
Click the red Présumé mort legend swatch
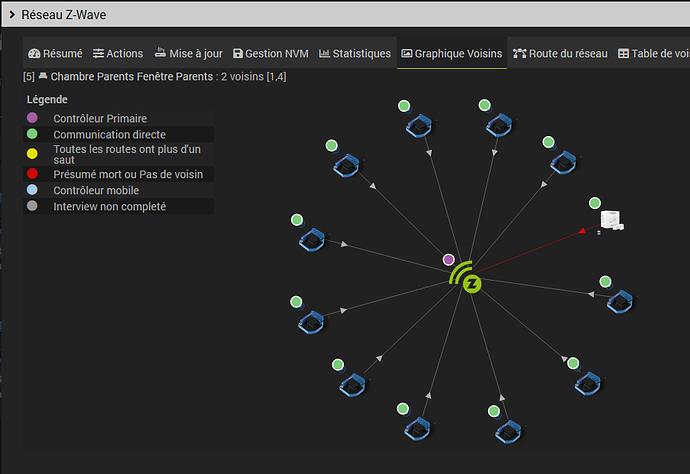(32, 173)
